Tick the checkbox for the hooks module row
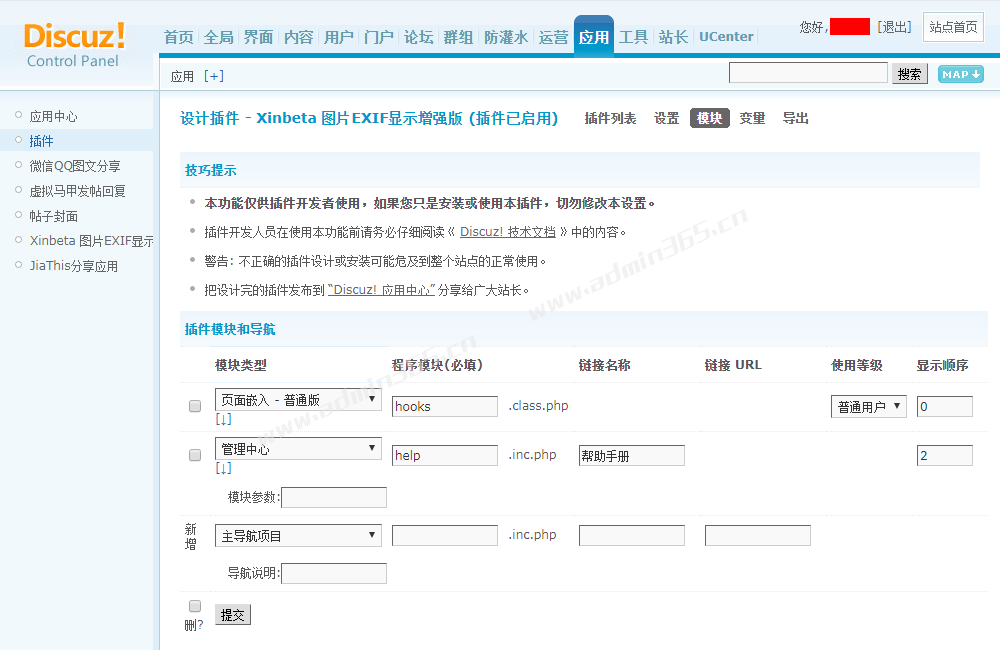 coord(195,406)
